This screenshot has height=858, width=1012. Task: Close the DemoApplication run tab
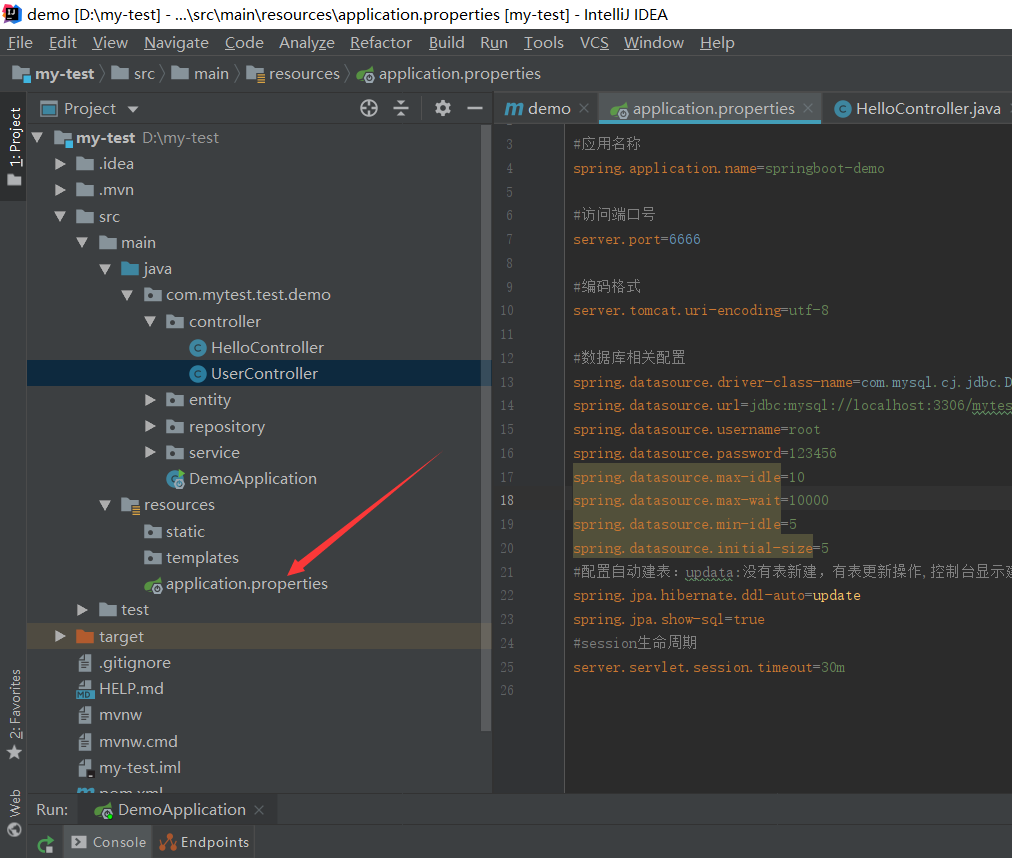point(259,810)
